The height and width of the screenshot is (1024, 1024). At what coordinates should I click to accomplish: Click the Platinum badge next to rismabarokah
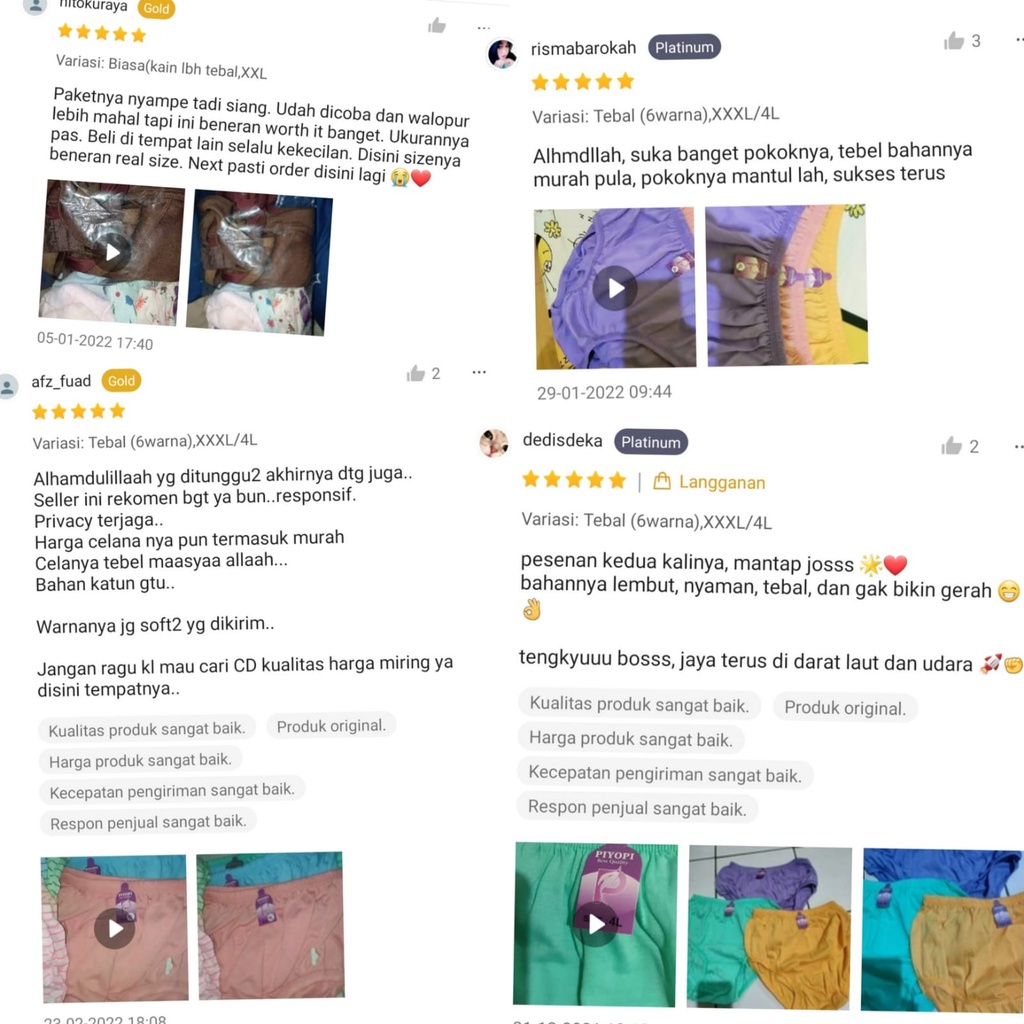[684, 48]
